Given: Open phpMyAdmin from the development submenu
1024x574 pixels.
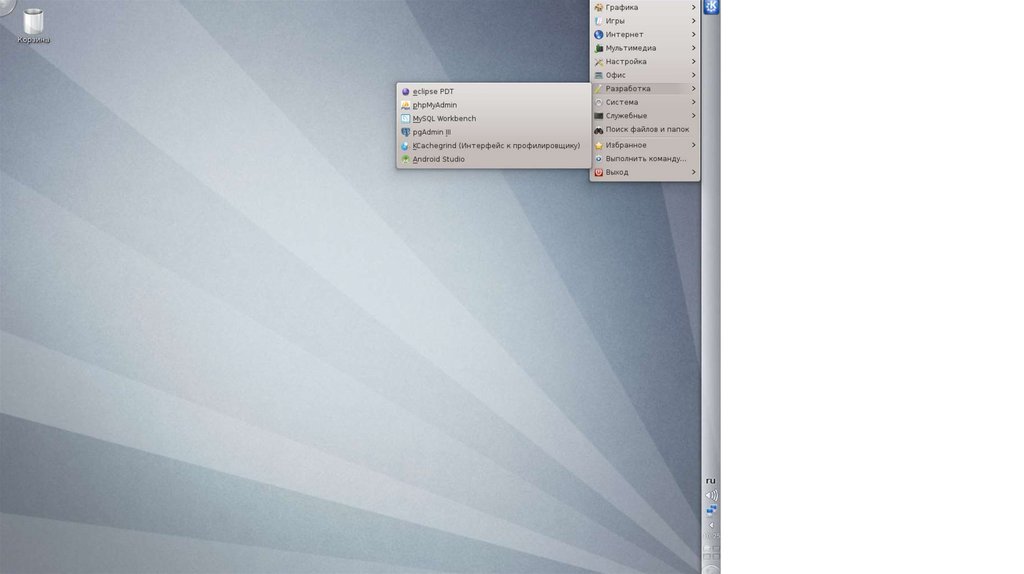Looking at the screenshot, I should (x=435, y=105).
